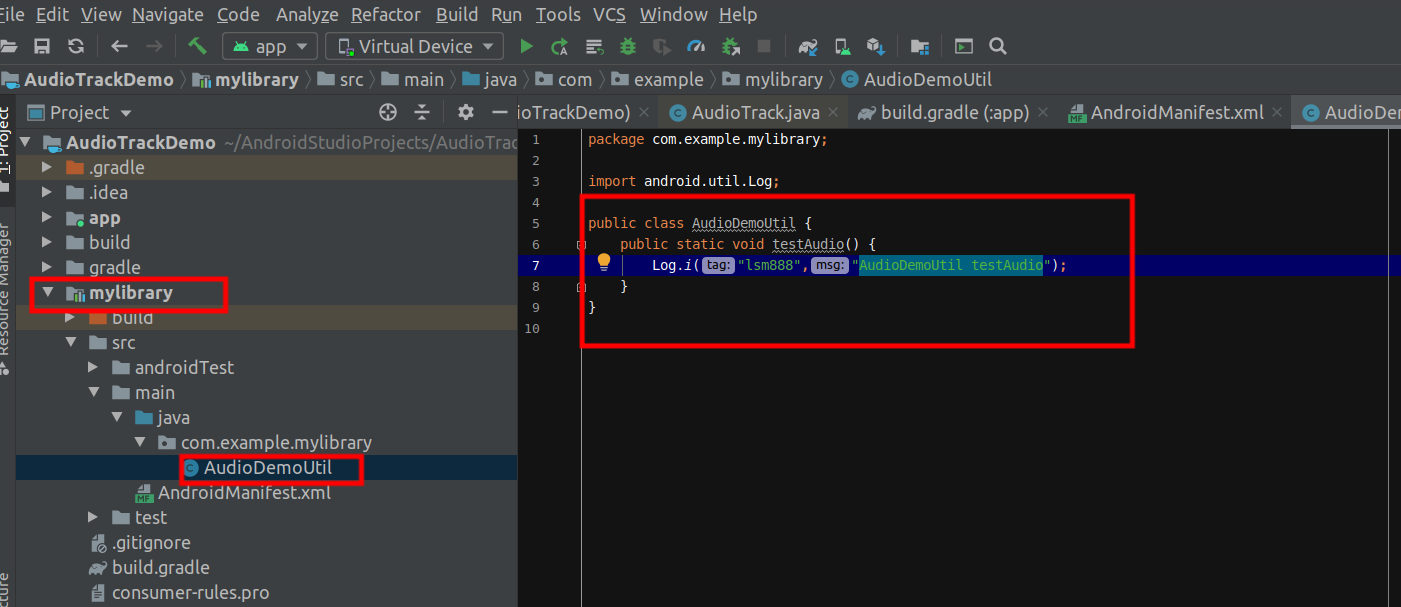Collapse the src folder arrow
Image resolution: width=1401 pixels, height=607 pixels.
[70, 342]
